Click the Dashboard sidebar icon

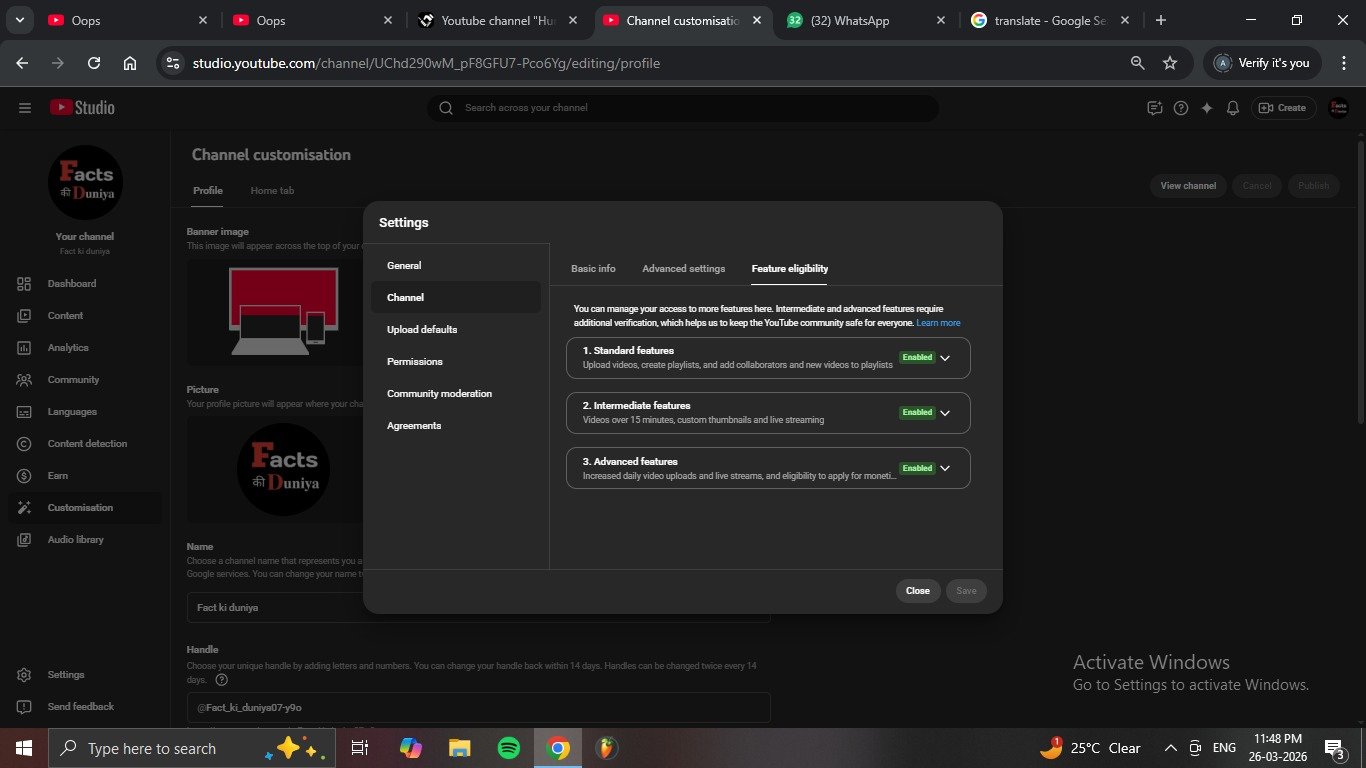click(24, 284)
